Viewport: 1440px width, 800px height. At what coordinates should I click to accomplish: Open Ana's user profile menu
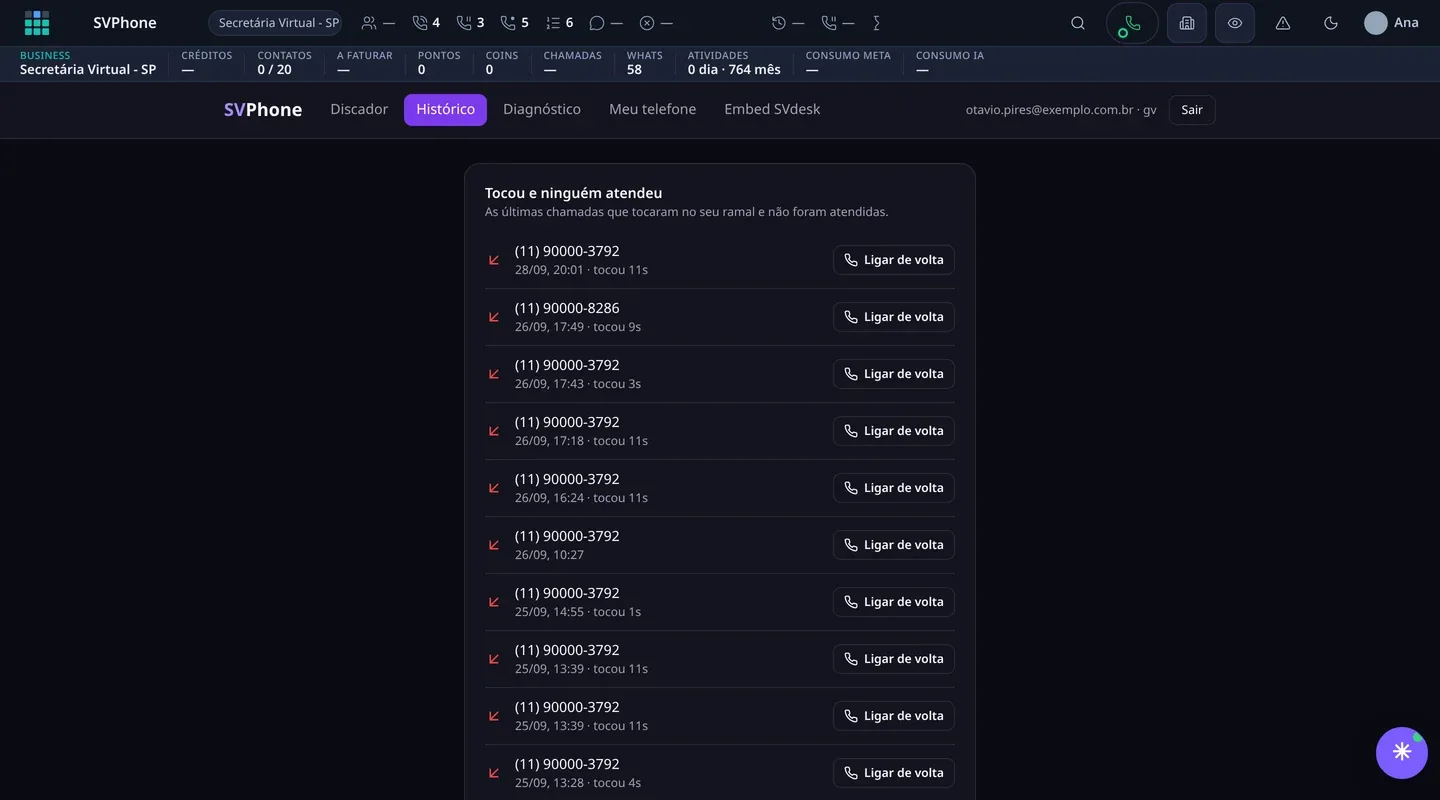pos(1391,23)
